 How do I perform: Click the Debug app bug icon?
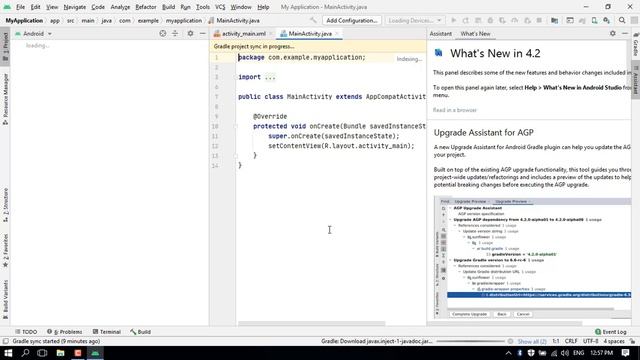click(x=490, y=20)
